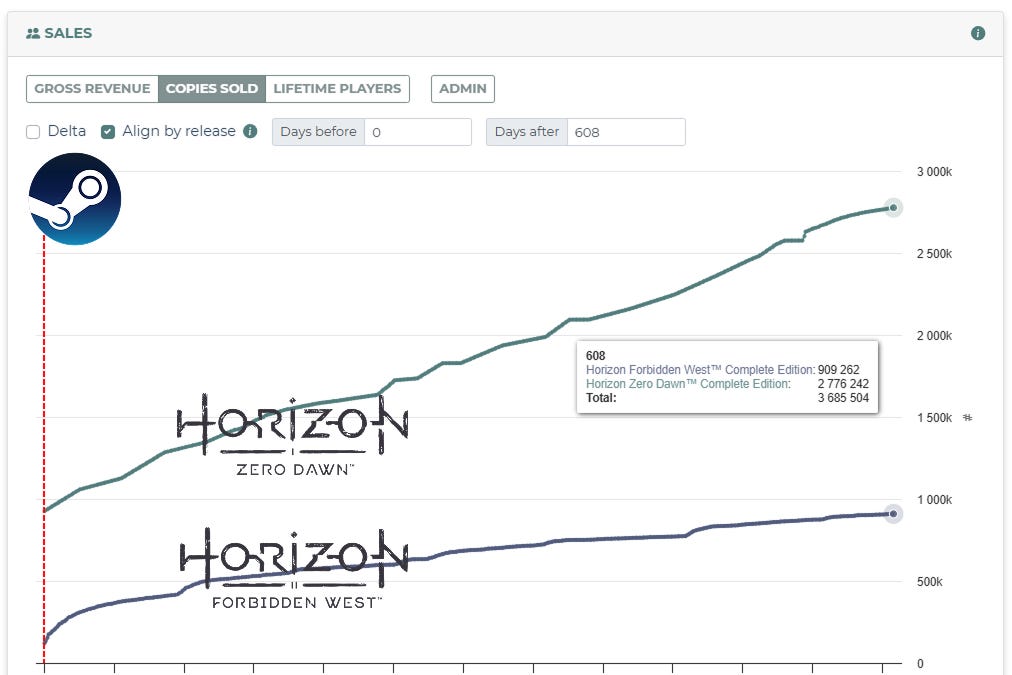Click the Sales people icon in header

32,33
